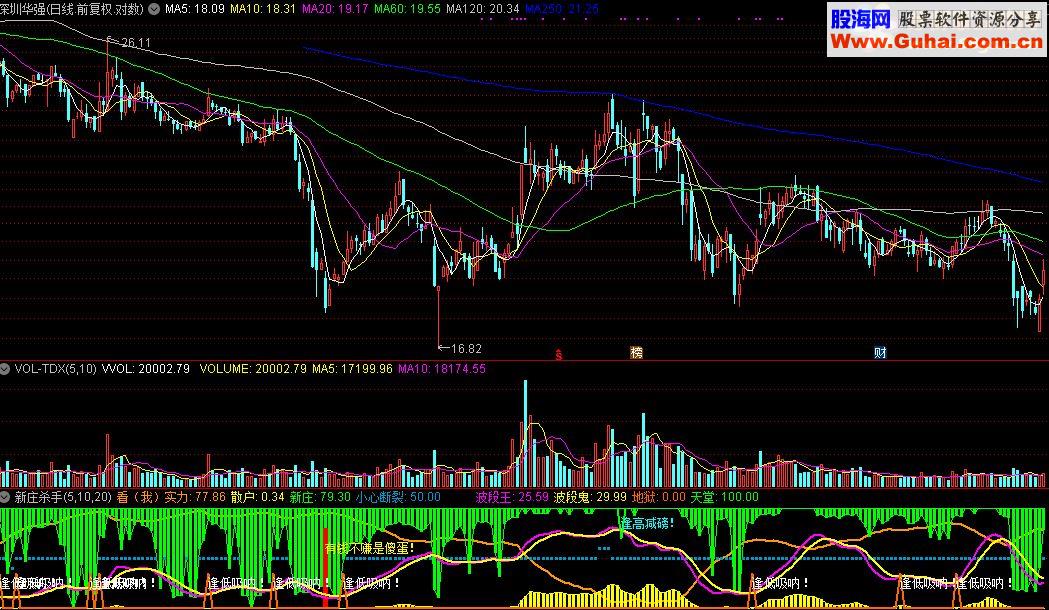This screenshot has height=610, width=1049.
Task: Click the 16.82 low price label
Action: tap(466, 348)
